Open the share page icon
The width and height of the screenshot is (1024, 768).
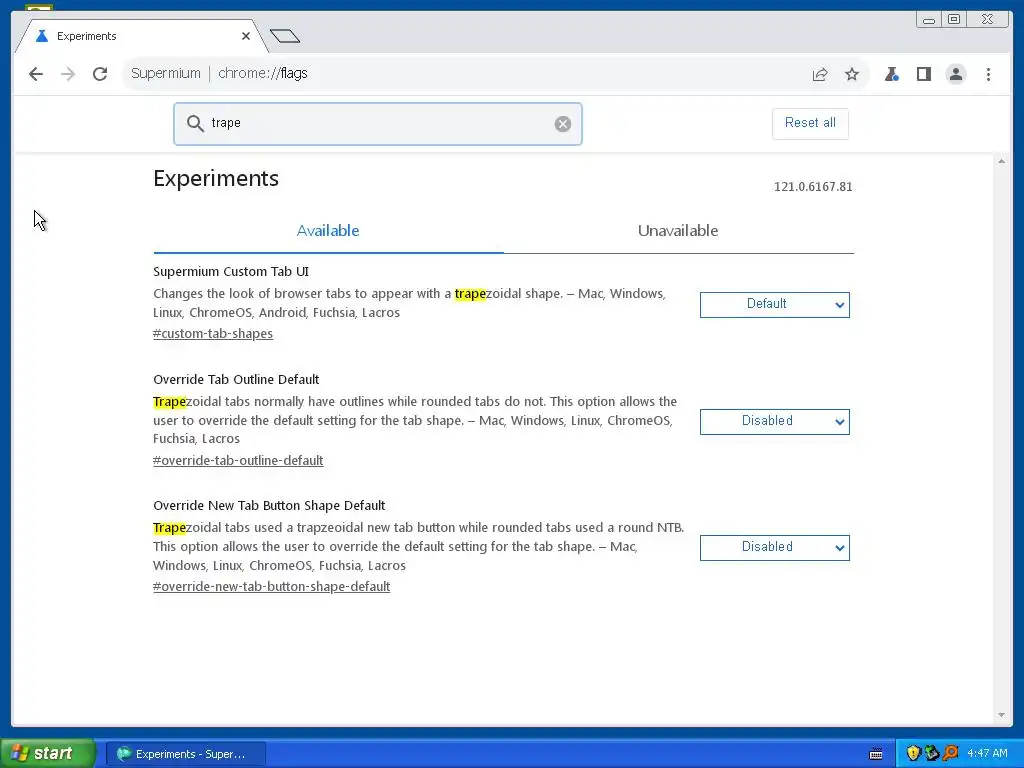pyautogui.click(x=820, y=74)
